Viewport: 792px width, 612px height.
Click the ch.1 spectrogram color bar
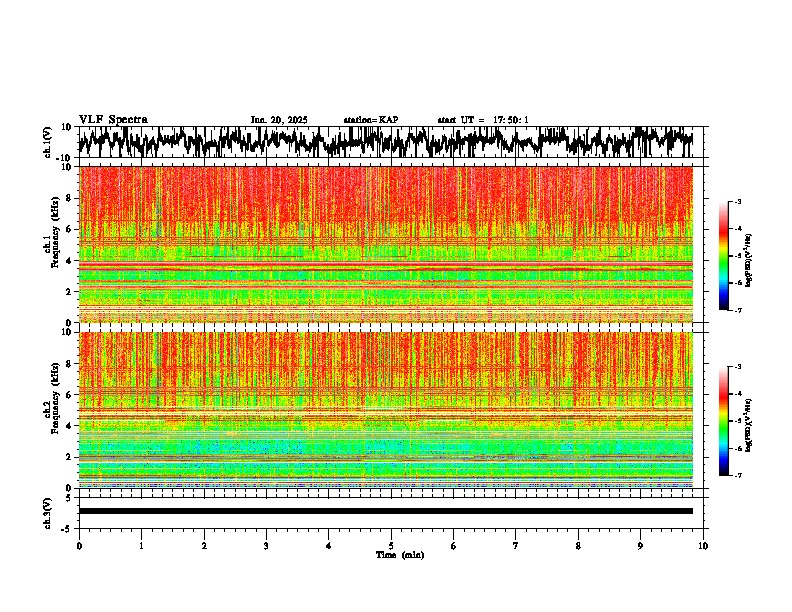[723, 255]
